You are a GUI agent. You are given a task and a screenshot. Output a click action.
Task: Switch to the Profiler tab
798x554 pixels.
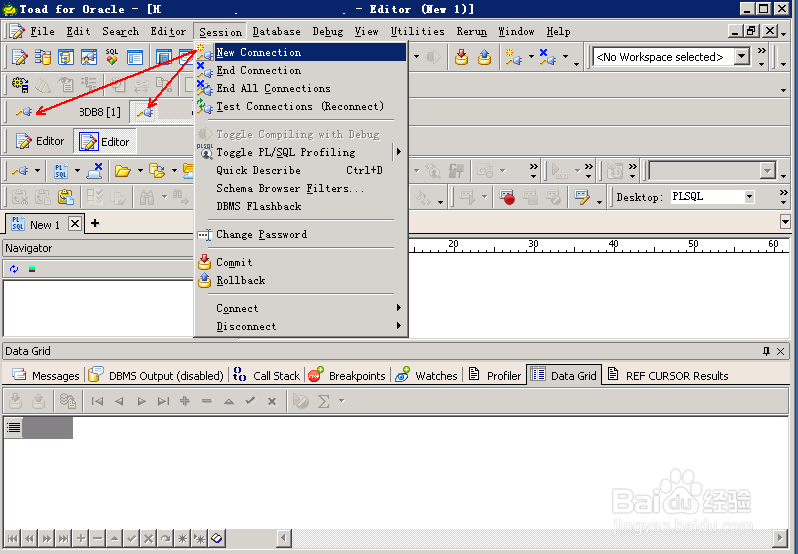(x=495, y=375)
